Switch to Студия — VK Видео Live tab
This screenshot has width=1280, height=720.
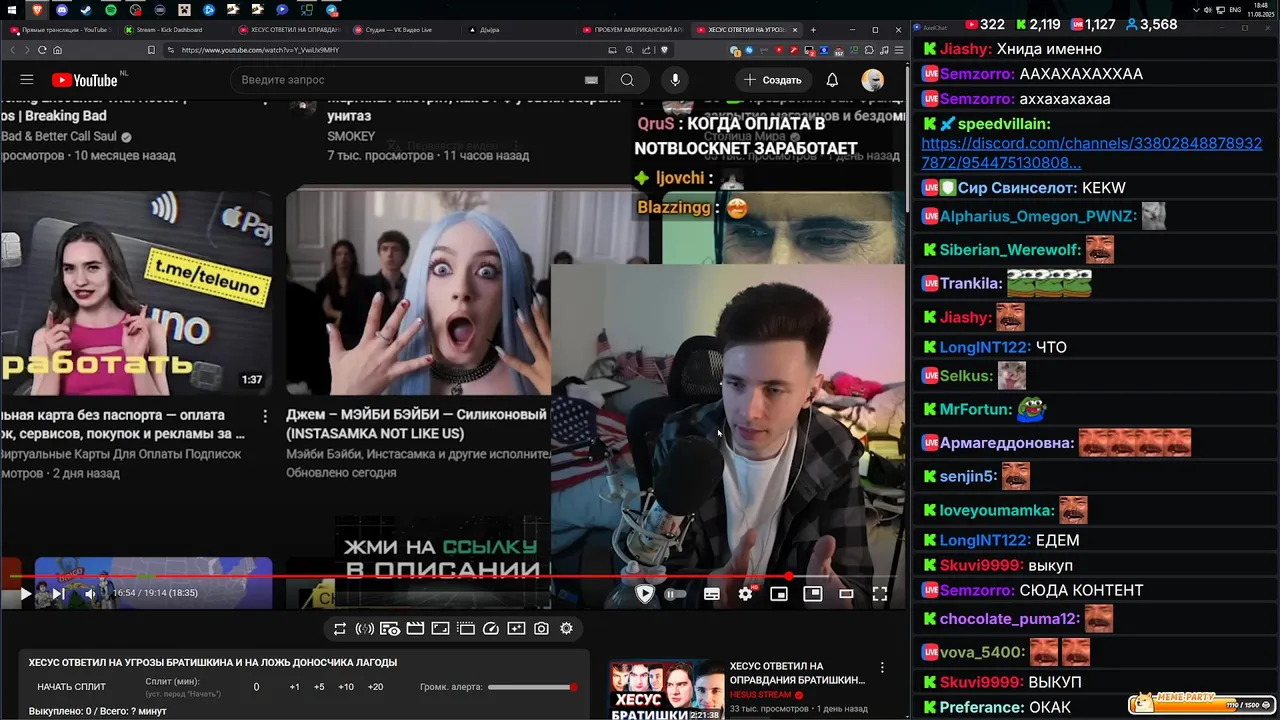[400, 30]
